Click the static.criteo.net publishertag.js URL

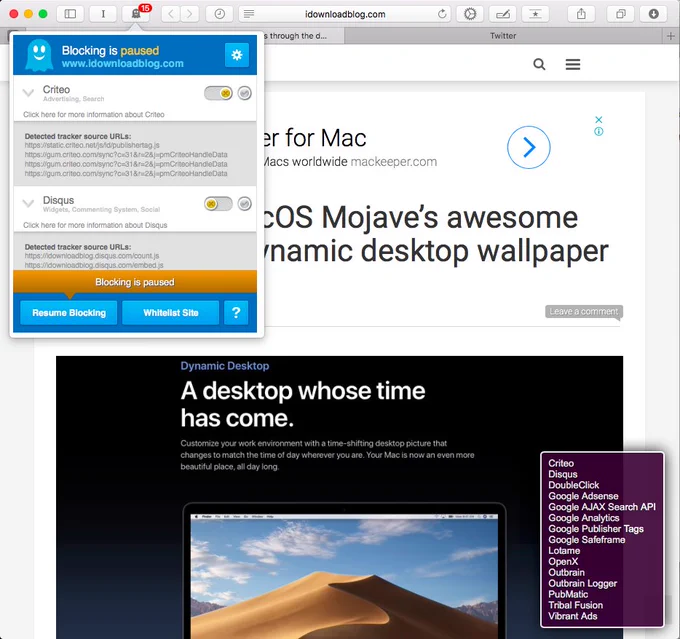(92, 145)
